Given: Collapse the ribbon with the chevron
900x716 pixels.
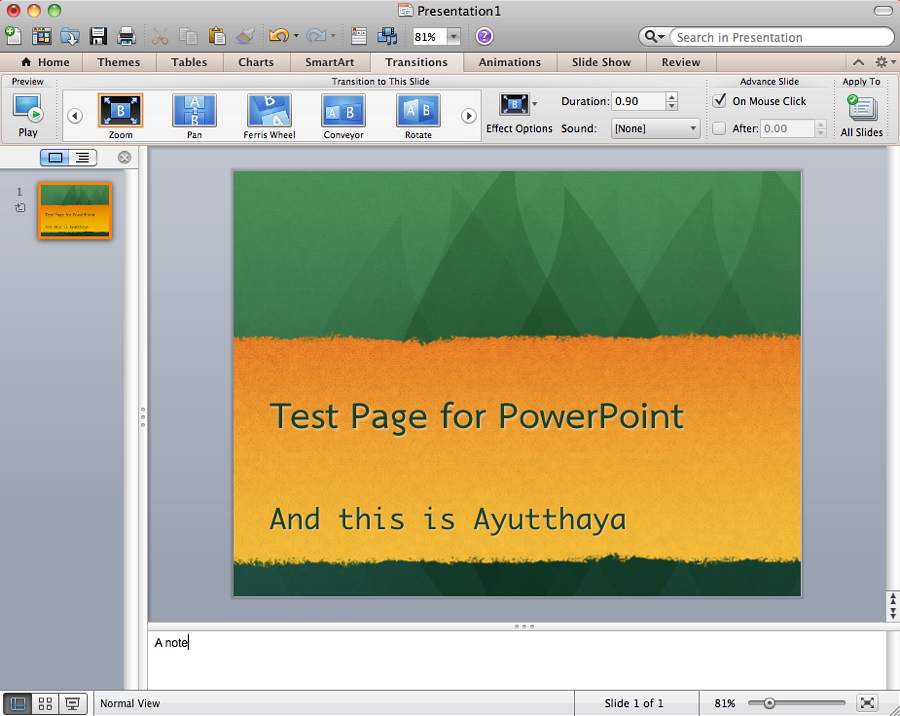Looking at the screenshot, I should 858,62.
